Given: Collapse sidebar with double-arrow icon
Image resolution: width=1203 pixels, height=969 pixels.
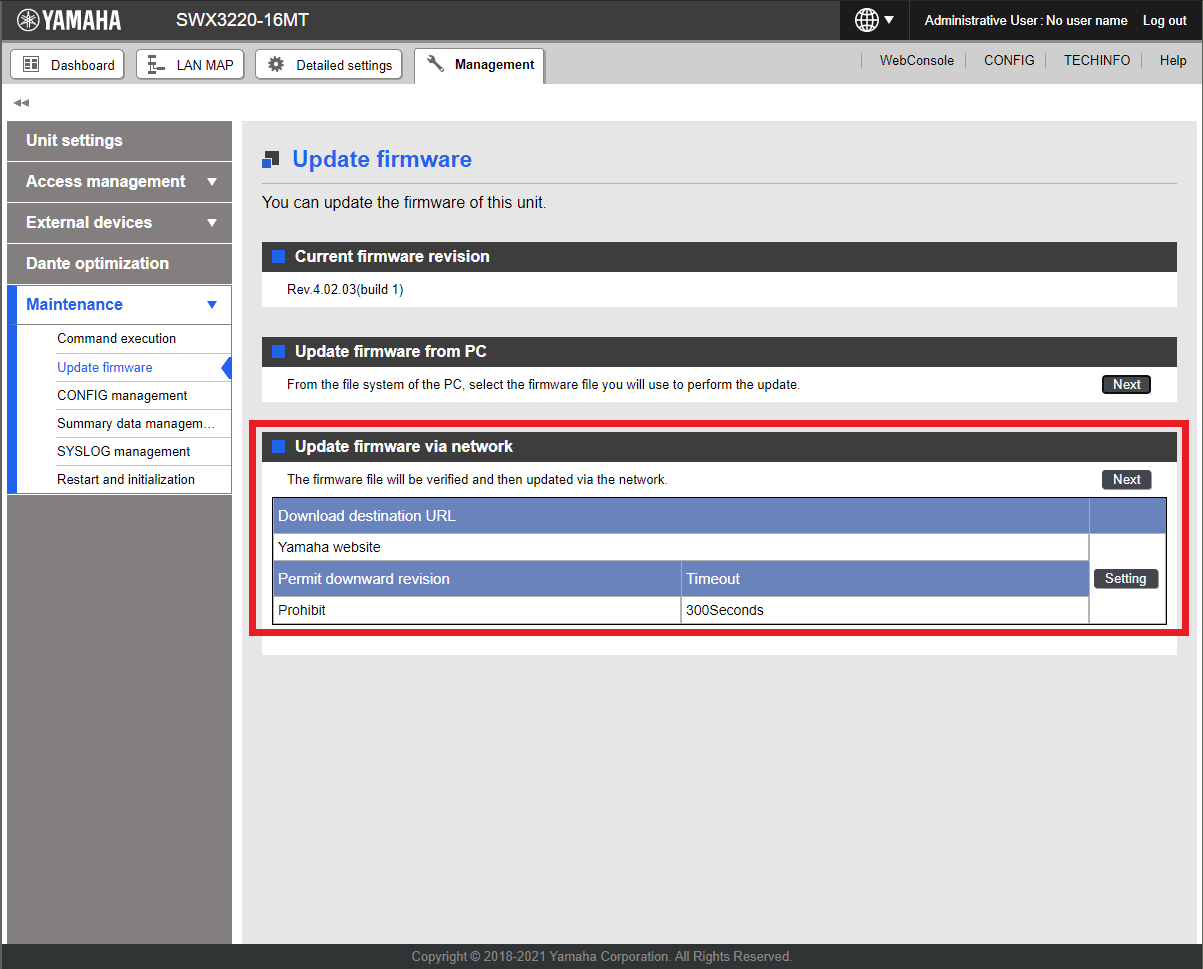Looking at the screenshot, I should [21, 103].
